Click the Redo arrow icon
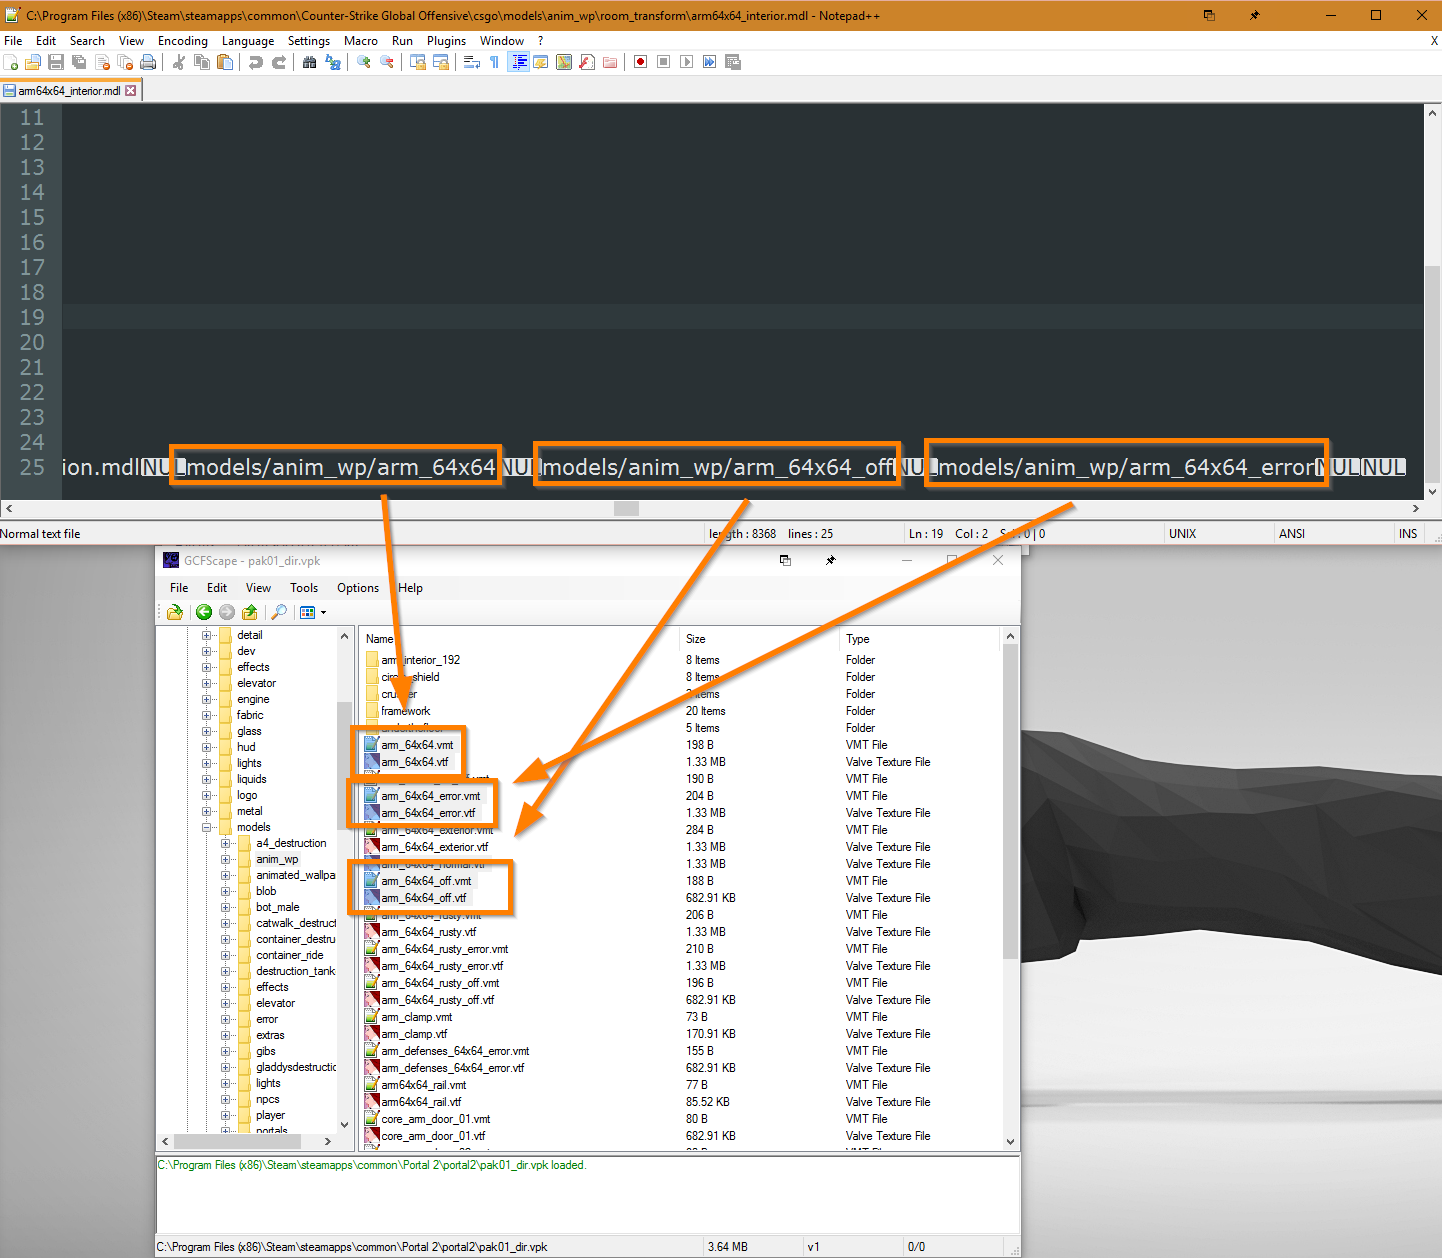1442x1258 pixels. (x=279, y=62)
